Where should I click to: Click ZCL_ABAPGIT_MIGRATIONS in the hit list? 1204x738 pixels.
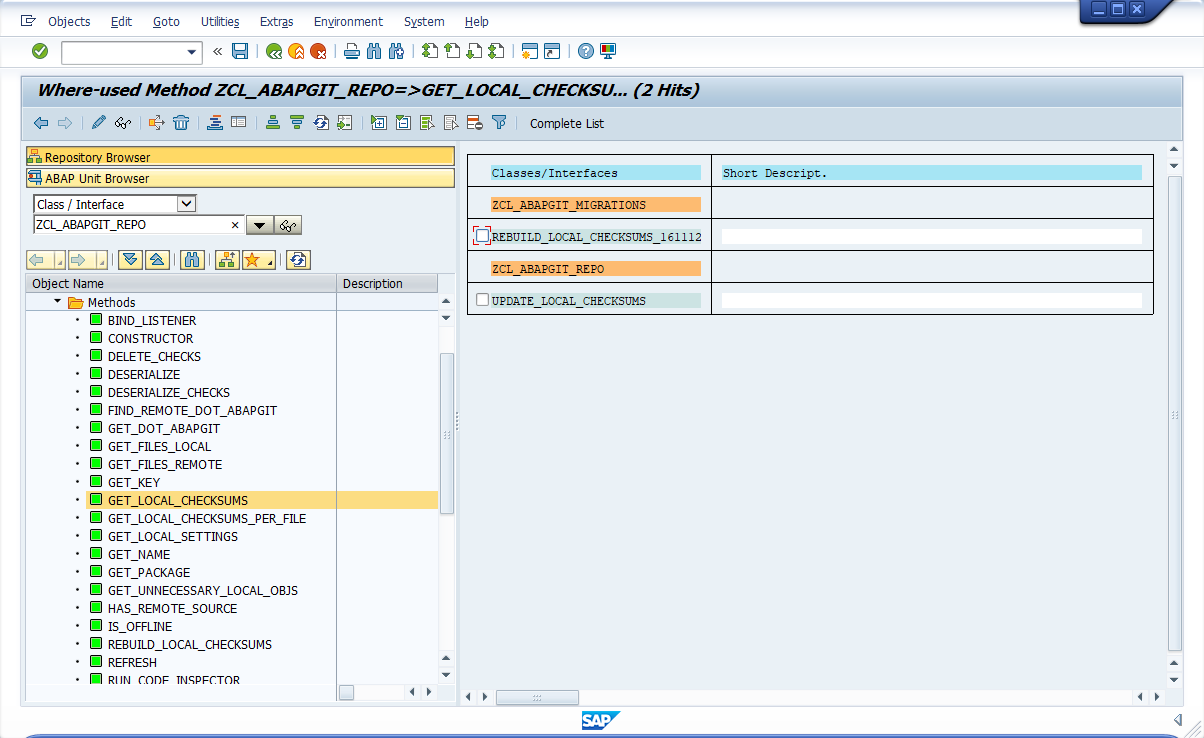[569, 205]
